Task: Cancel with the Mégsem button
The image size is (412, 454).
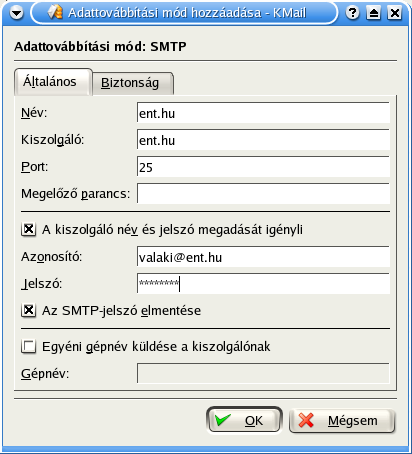Action: pos(342,421)
